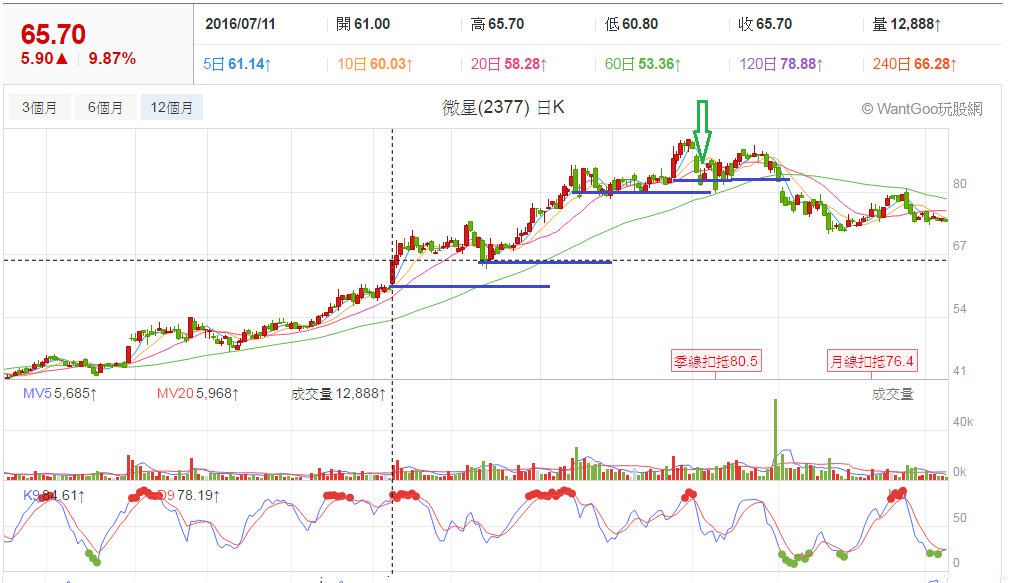Click the low price 低 60.80

pyautogui.click(x=631, y=24)
